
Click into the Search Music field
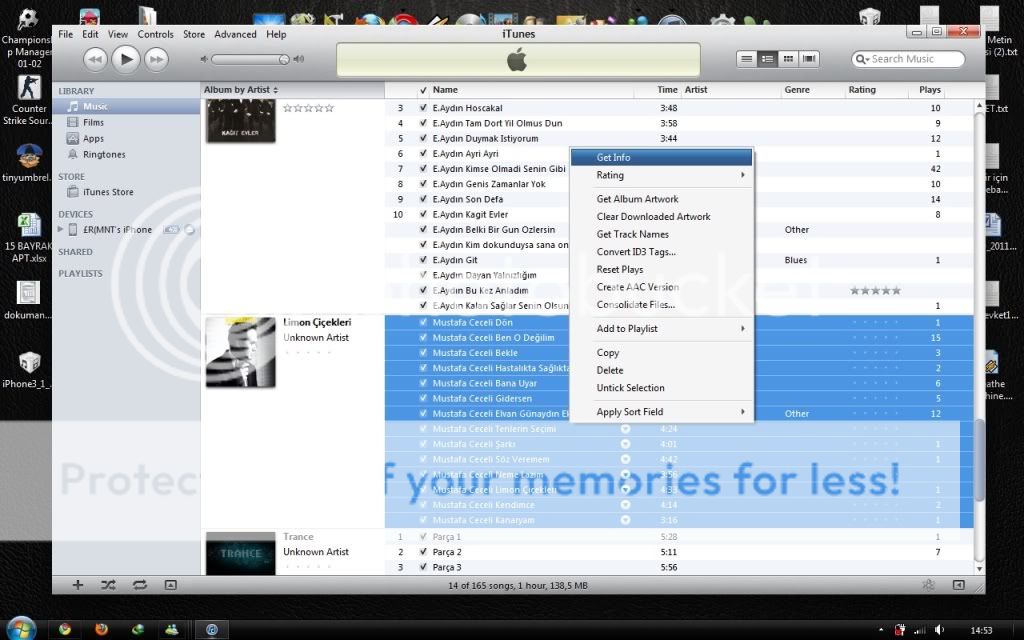(x=908, y=59)
